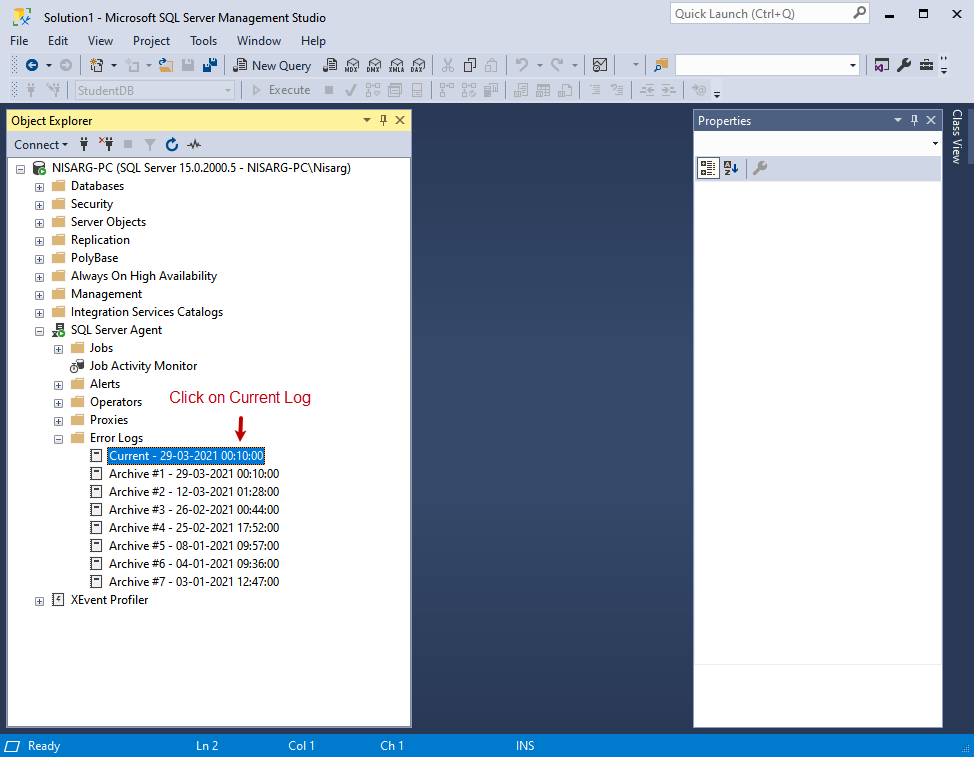Click the MDX query icon

point(352,65)
